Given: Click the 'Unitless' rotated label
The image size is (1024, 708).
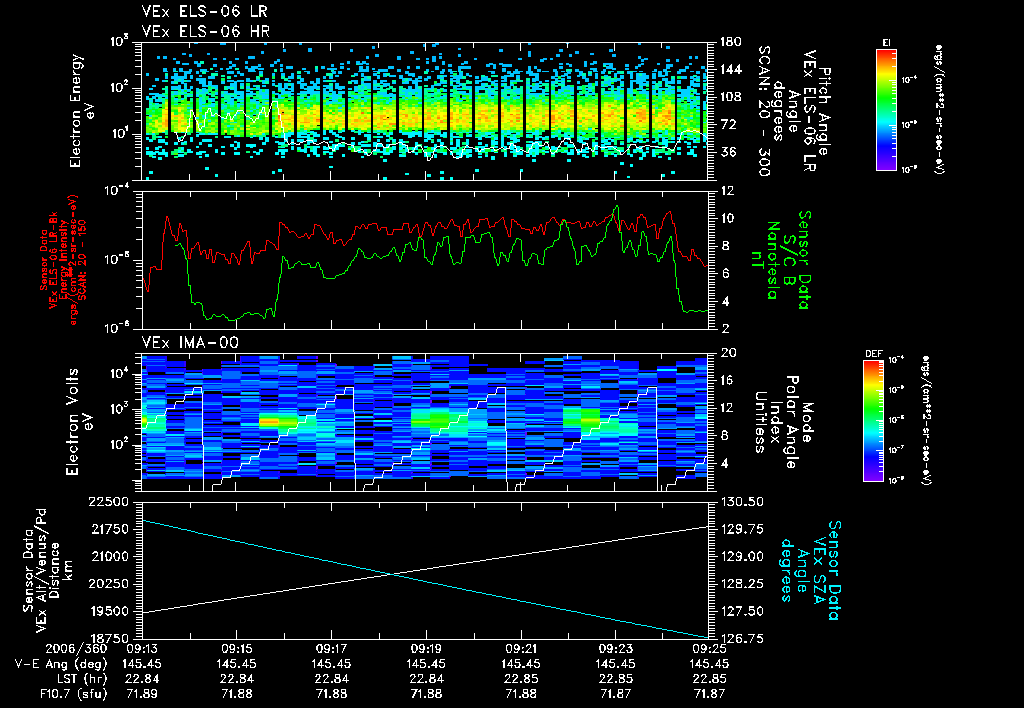Looking at the screenshot, I should point(760,422).
